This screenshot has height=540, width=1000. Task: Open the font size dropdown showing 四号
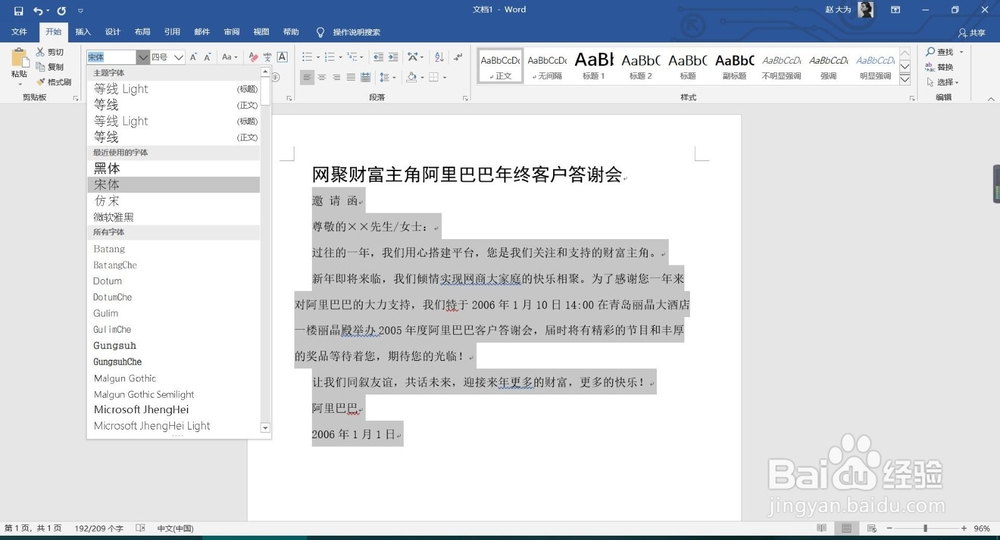click(179, 57)
